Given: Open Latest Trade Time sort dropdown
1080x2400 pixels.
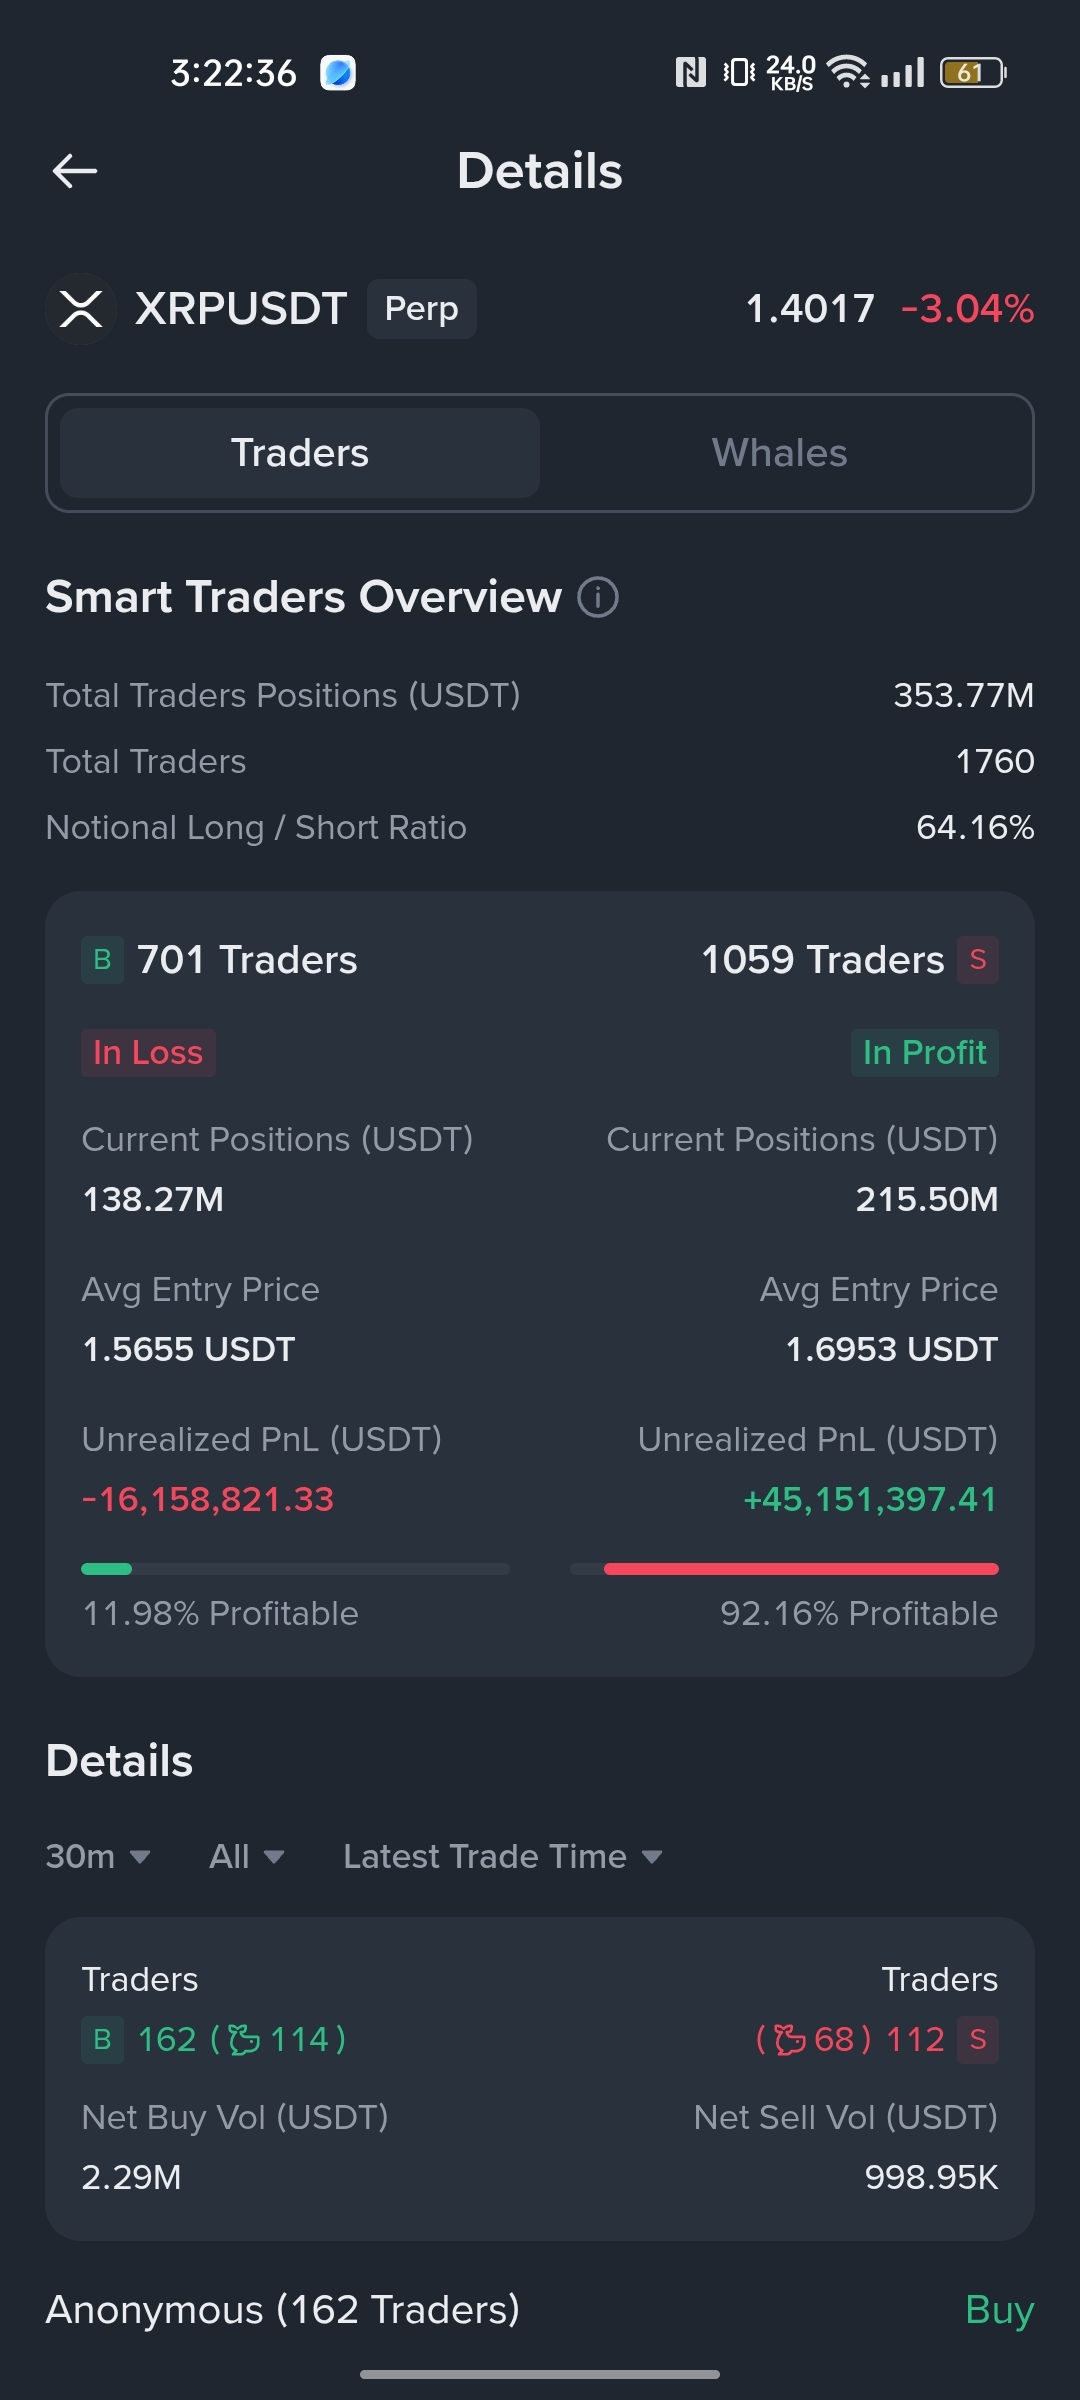Looking at the screenshot, I should [503, 1857].
